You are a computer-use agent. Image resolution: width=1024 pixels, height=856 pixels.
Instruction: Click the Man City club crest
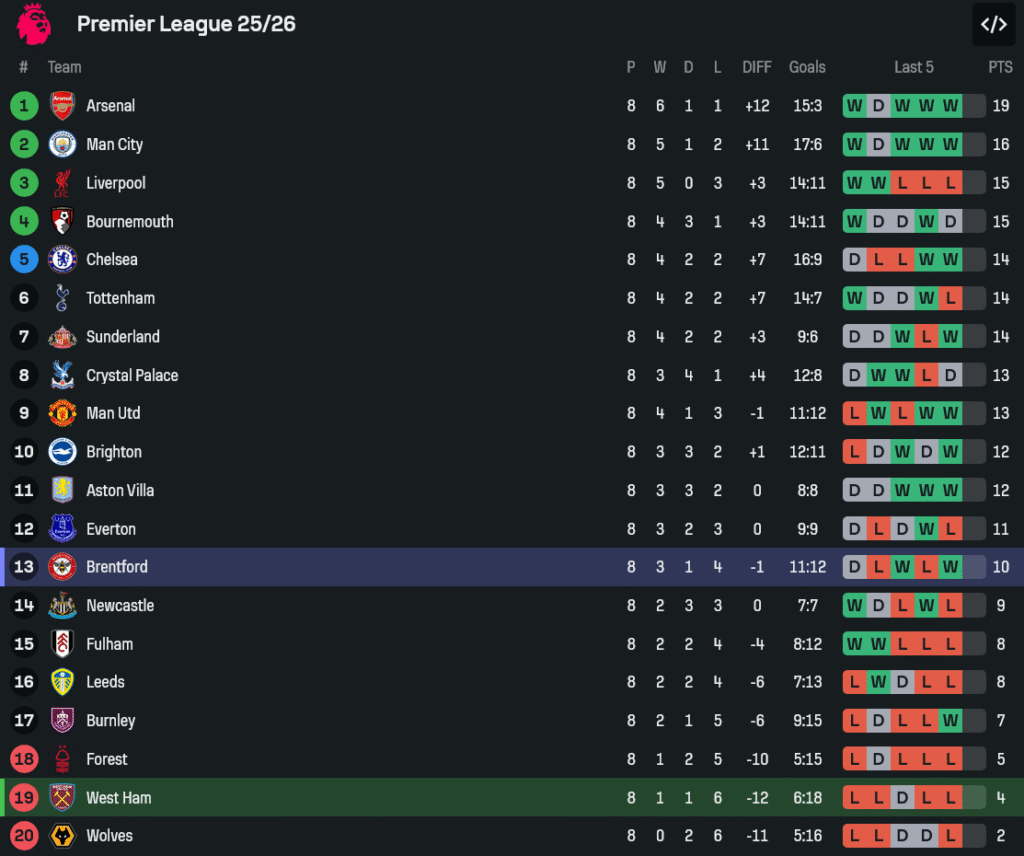coord(62,144)
